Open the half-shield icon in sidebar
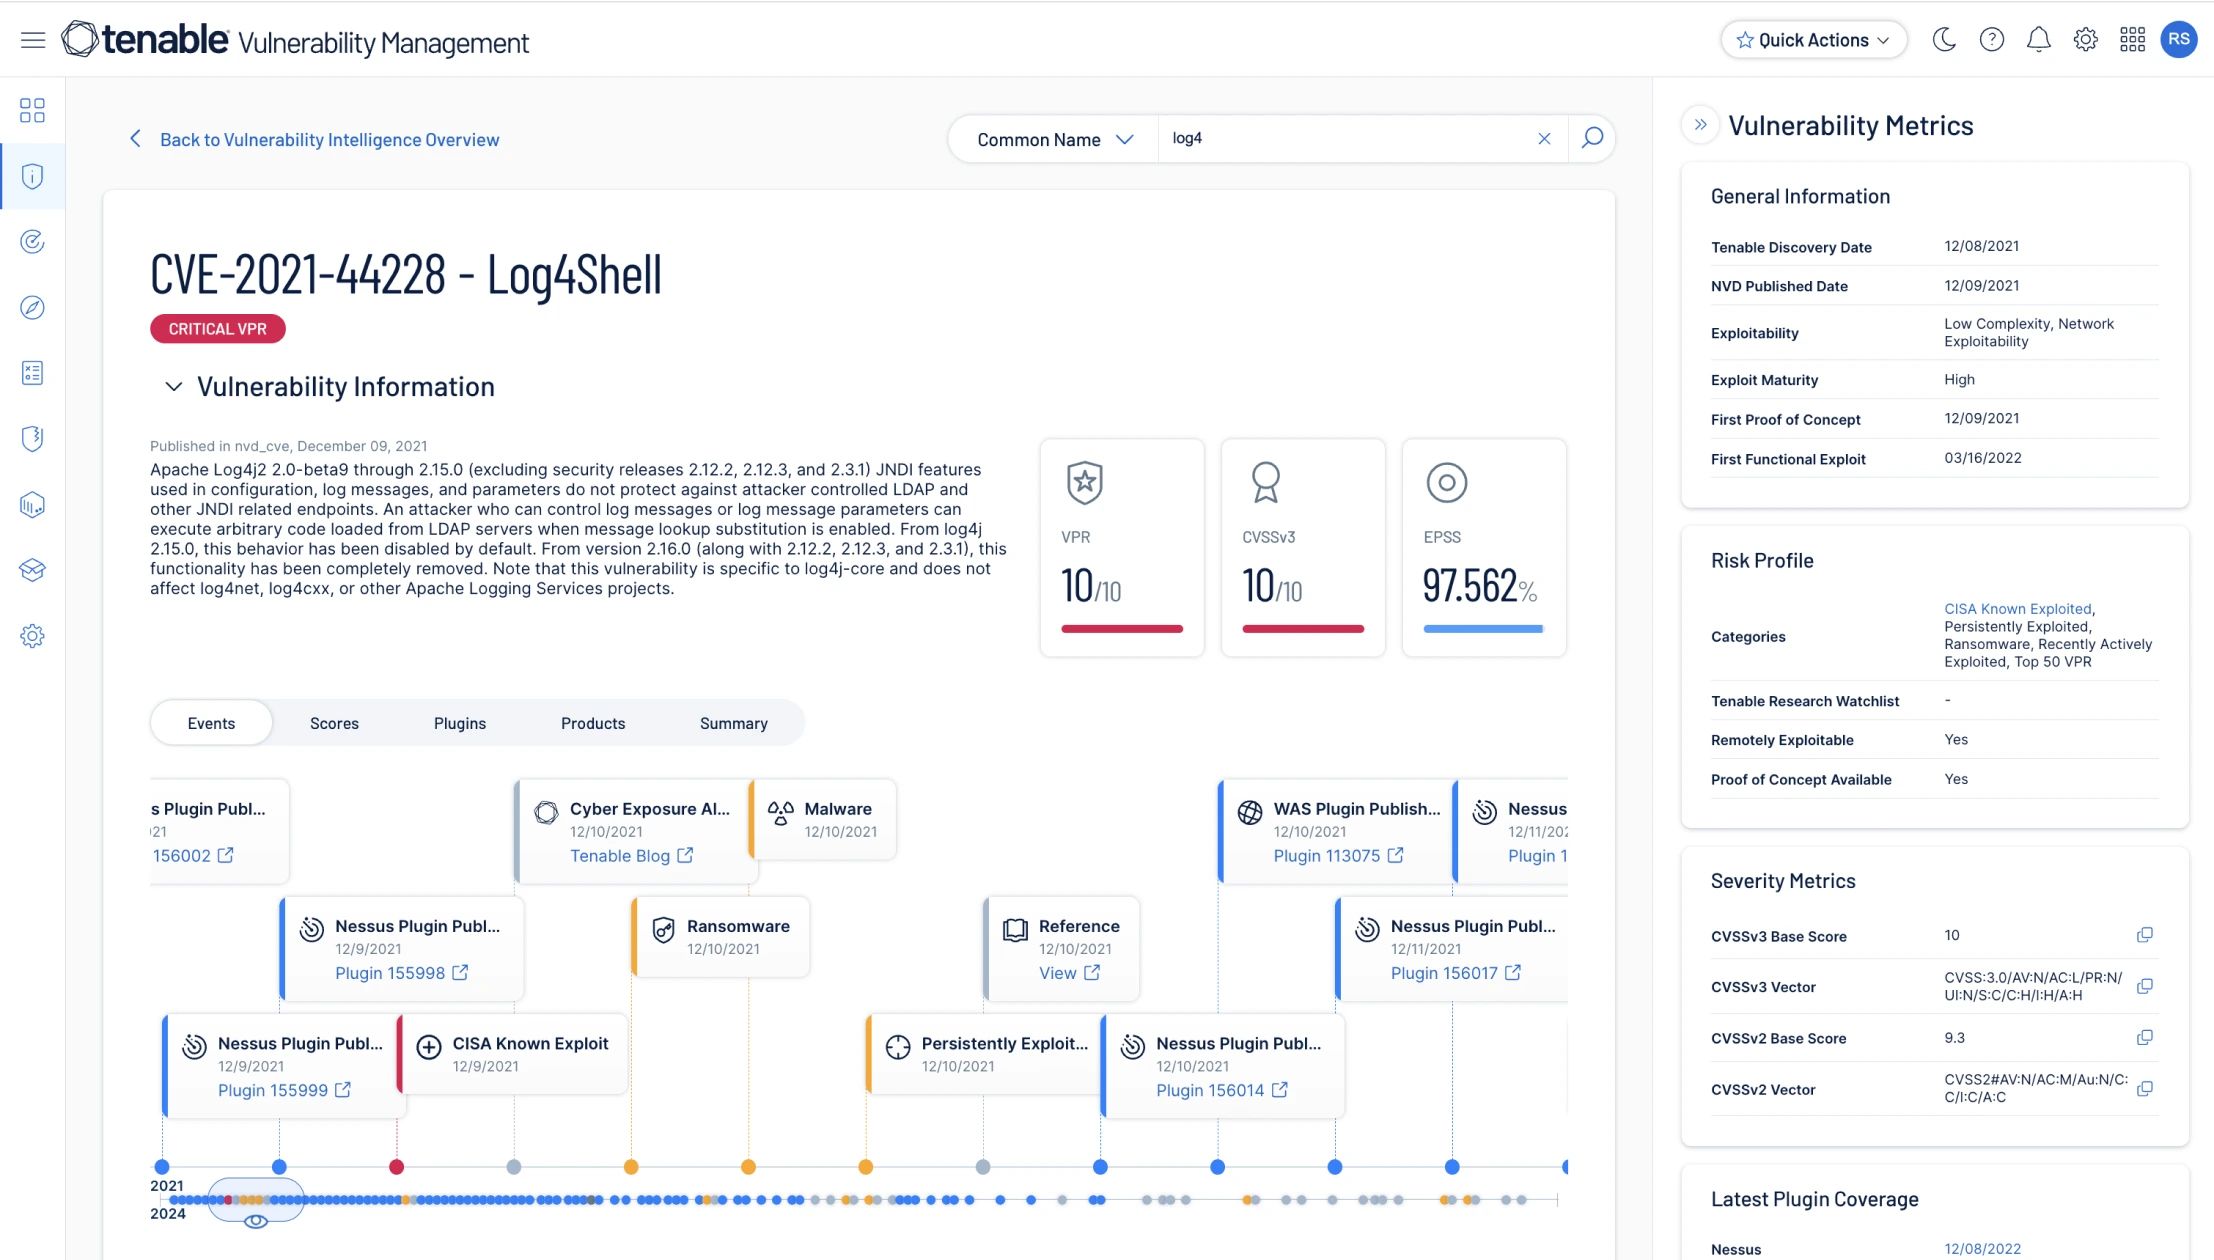Viewport: 2214px width, 1260px height. click(x=33, y=438)
